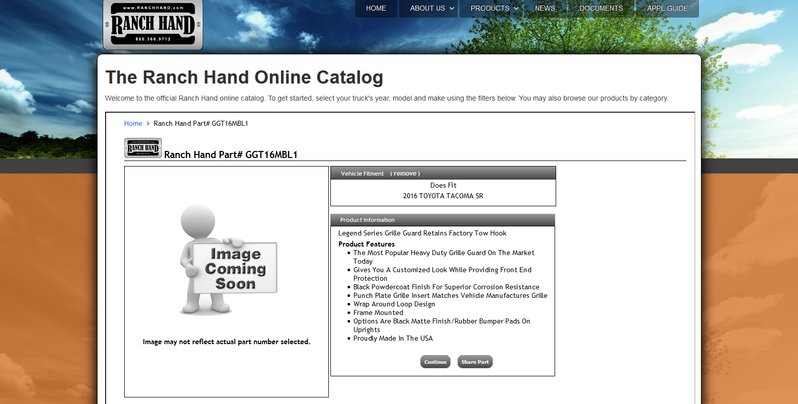Open the PRODUCTS menu
Viewport: 798px width, 404px height.
[490, 8]
